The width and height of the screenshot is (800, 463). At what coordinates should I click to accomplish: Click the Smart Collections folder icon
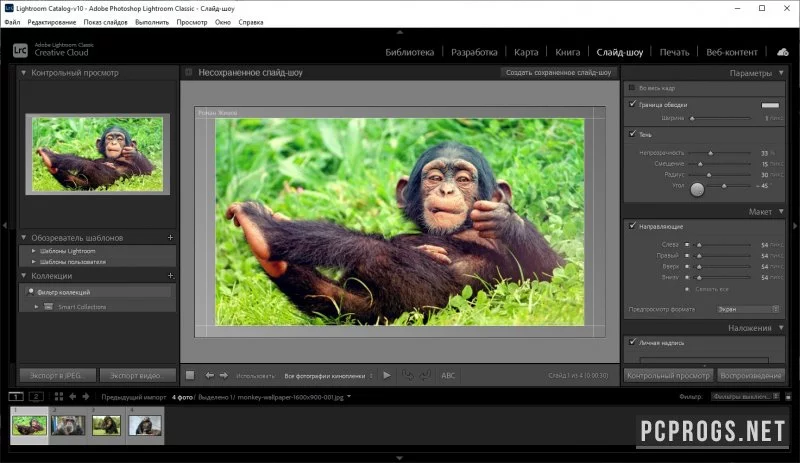point(48,307)
